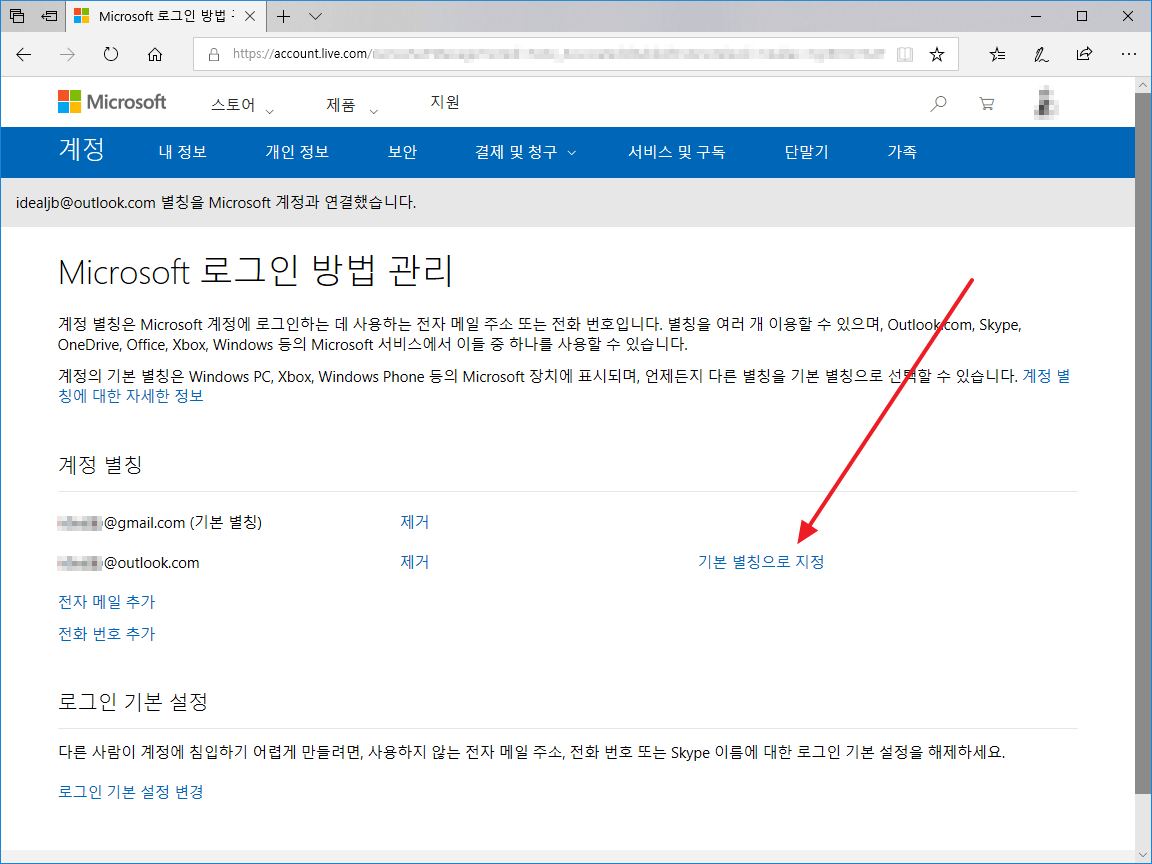Close the Microsoft 로그인 방법 tab
The width and height of the screenshot is (1152, 864).
click(x=250, y=16)
